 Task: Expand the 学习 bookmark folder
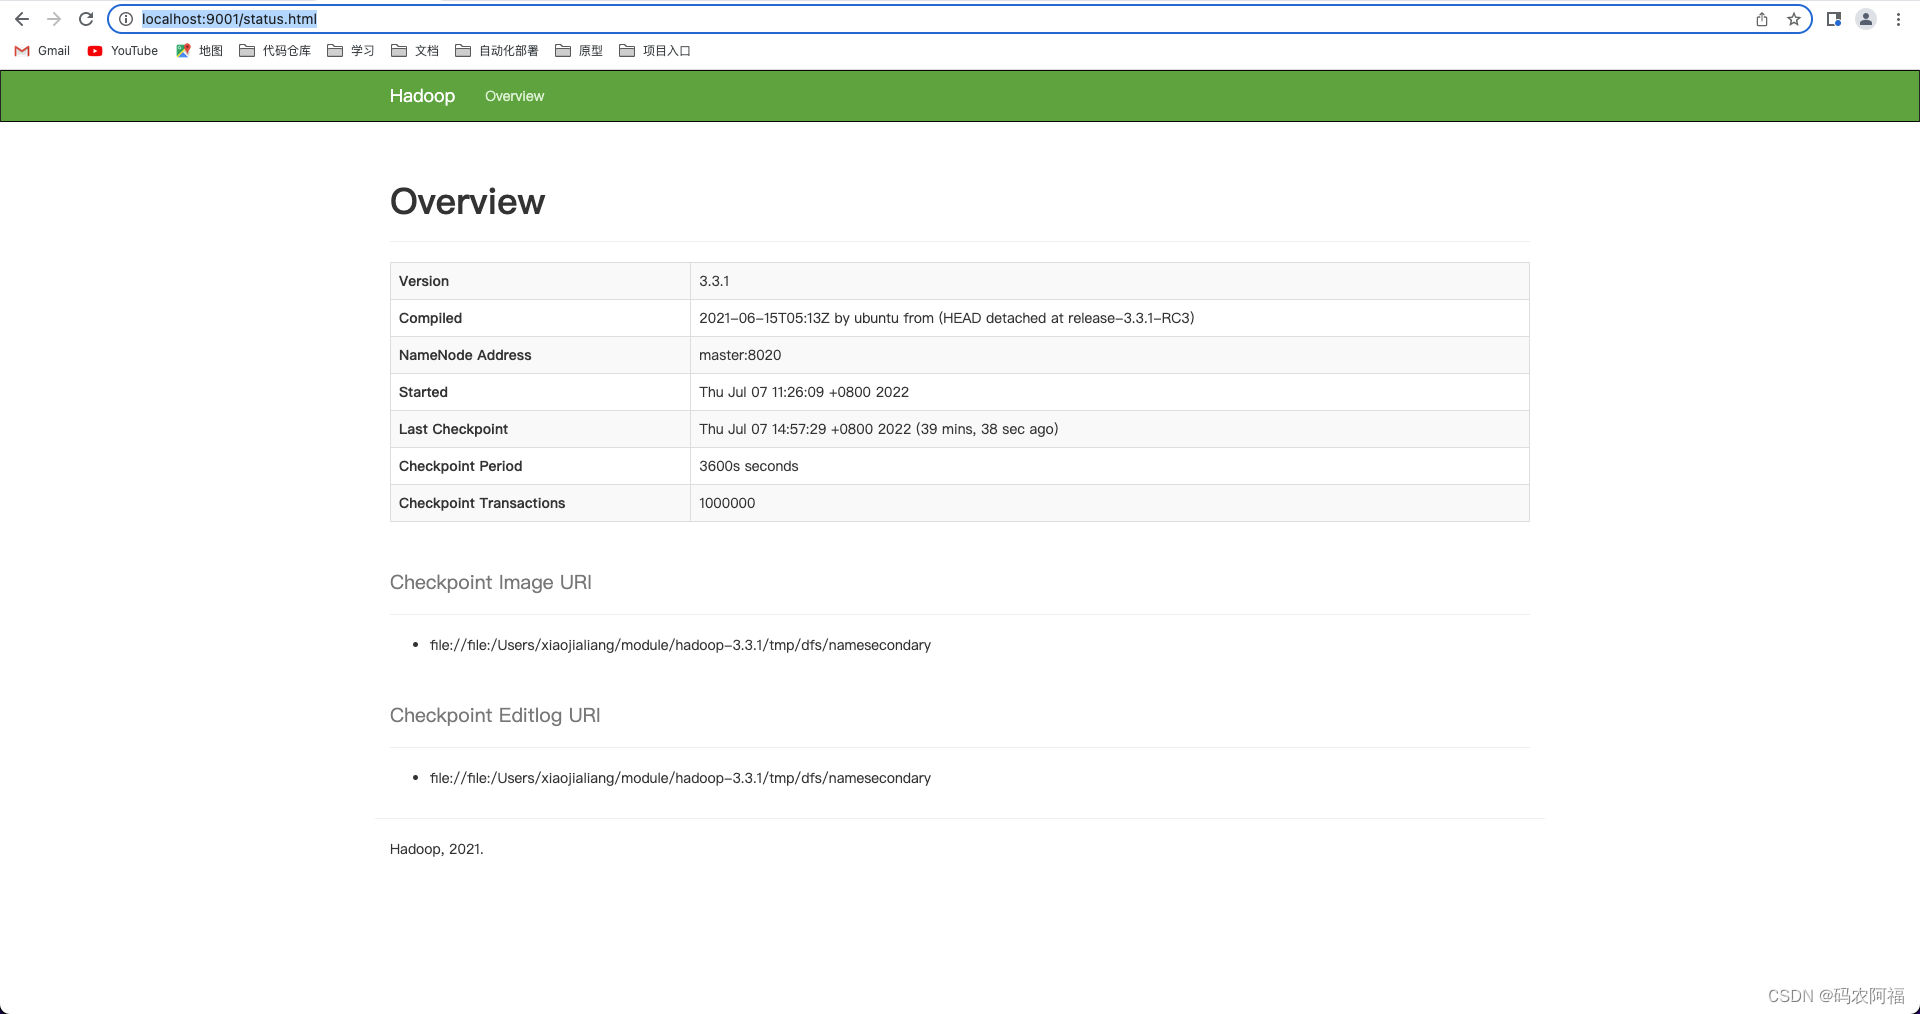tap(350, 51)
